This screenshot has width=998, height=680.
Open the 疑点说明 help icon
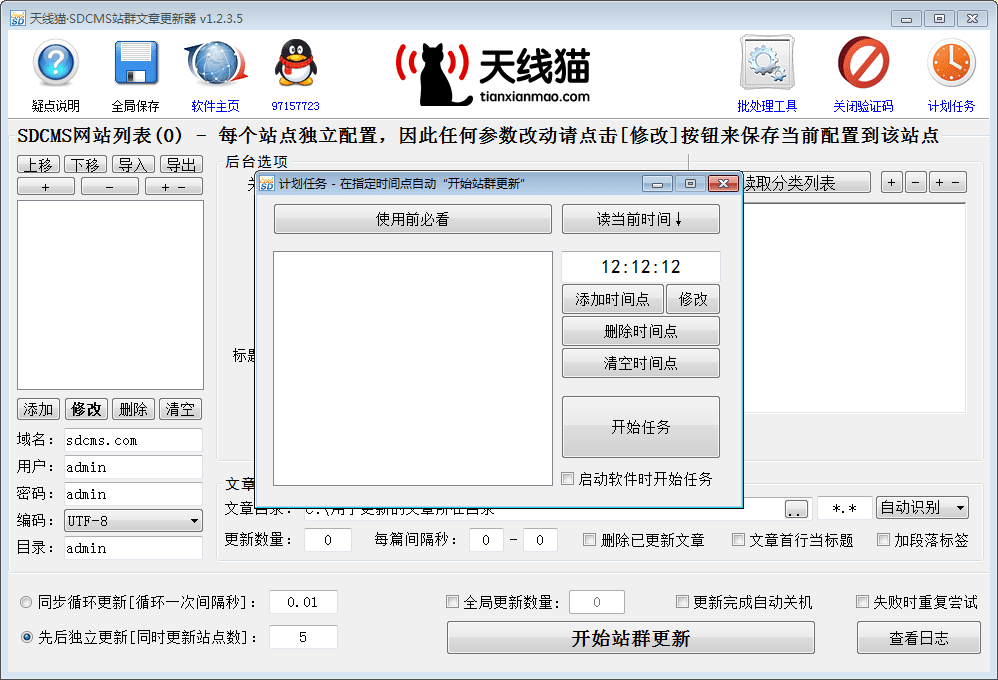(x=55, y=62)
